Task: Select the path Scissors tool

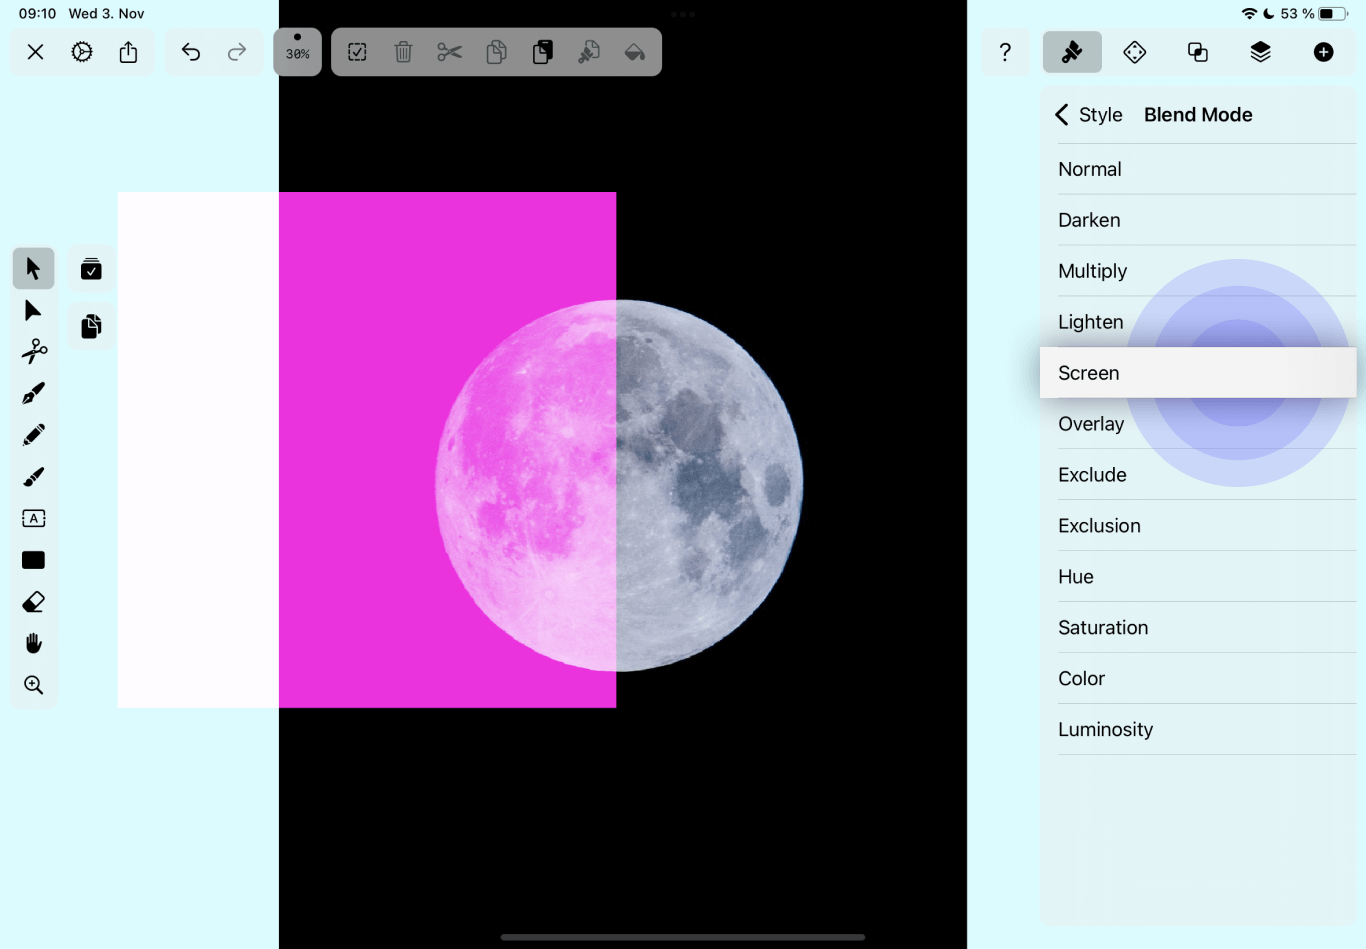Action: point(33,351)
